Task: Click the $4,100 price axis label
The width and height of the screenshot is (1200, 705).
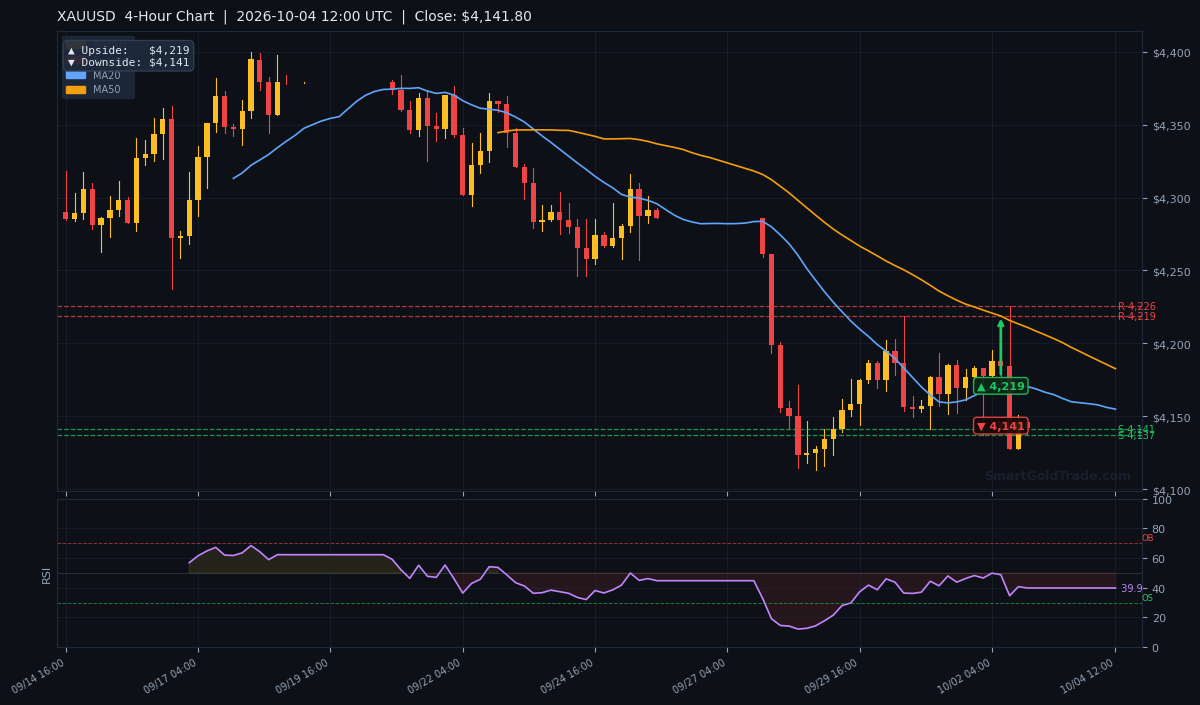Action: click(x=1171, y=491)
